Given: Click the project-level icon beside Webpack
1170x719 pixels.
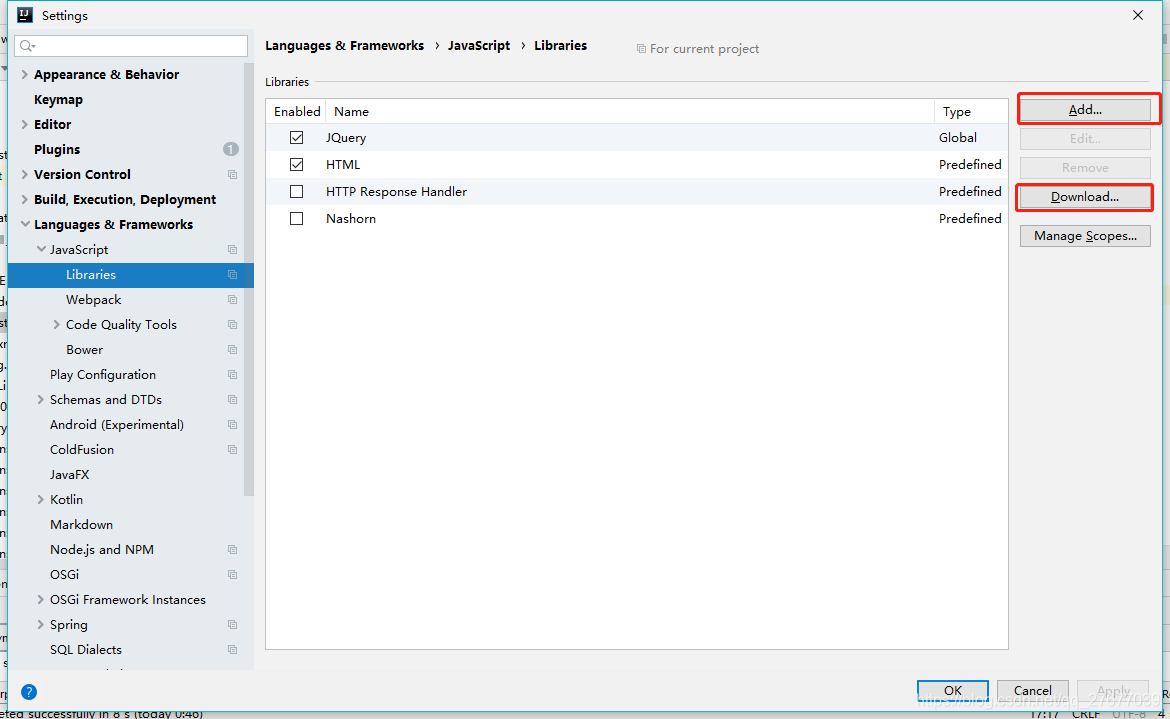Looking at the screenshot, I should (x=232, y=300).
